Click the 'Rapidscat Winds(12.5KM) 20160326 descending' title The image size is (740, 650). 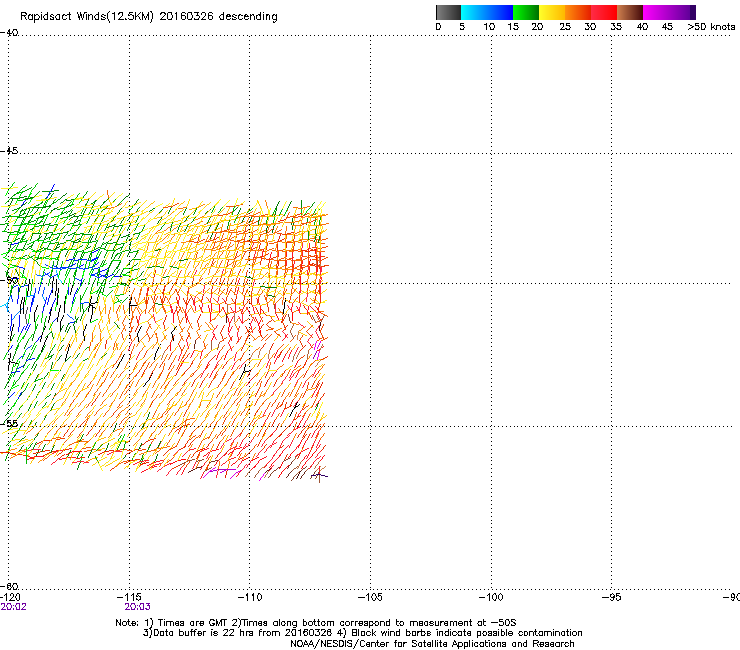(149, 17)
